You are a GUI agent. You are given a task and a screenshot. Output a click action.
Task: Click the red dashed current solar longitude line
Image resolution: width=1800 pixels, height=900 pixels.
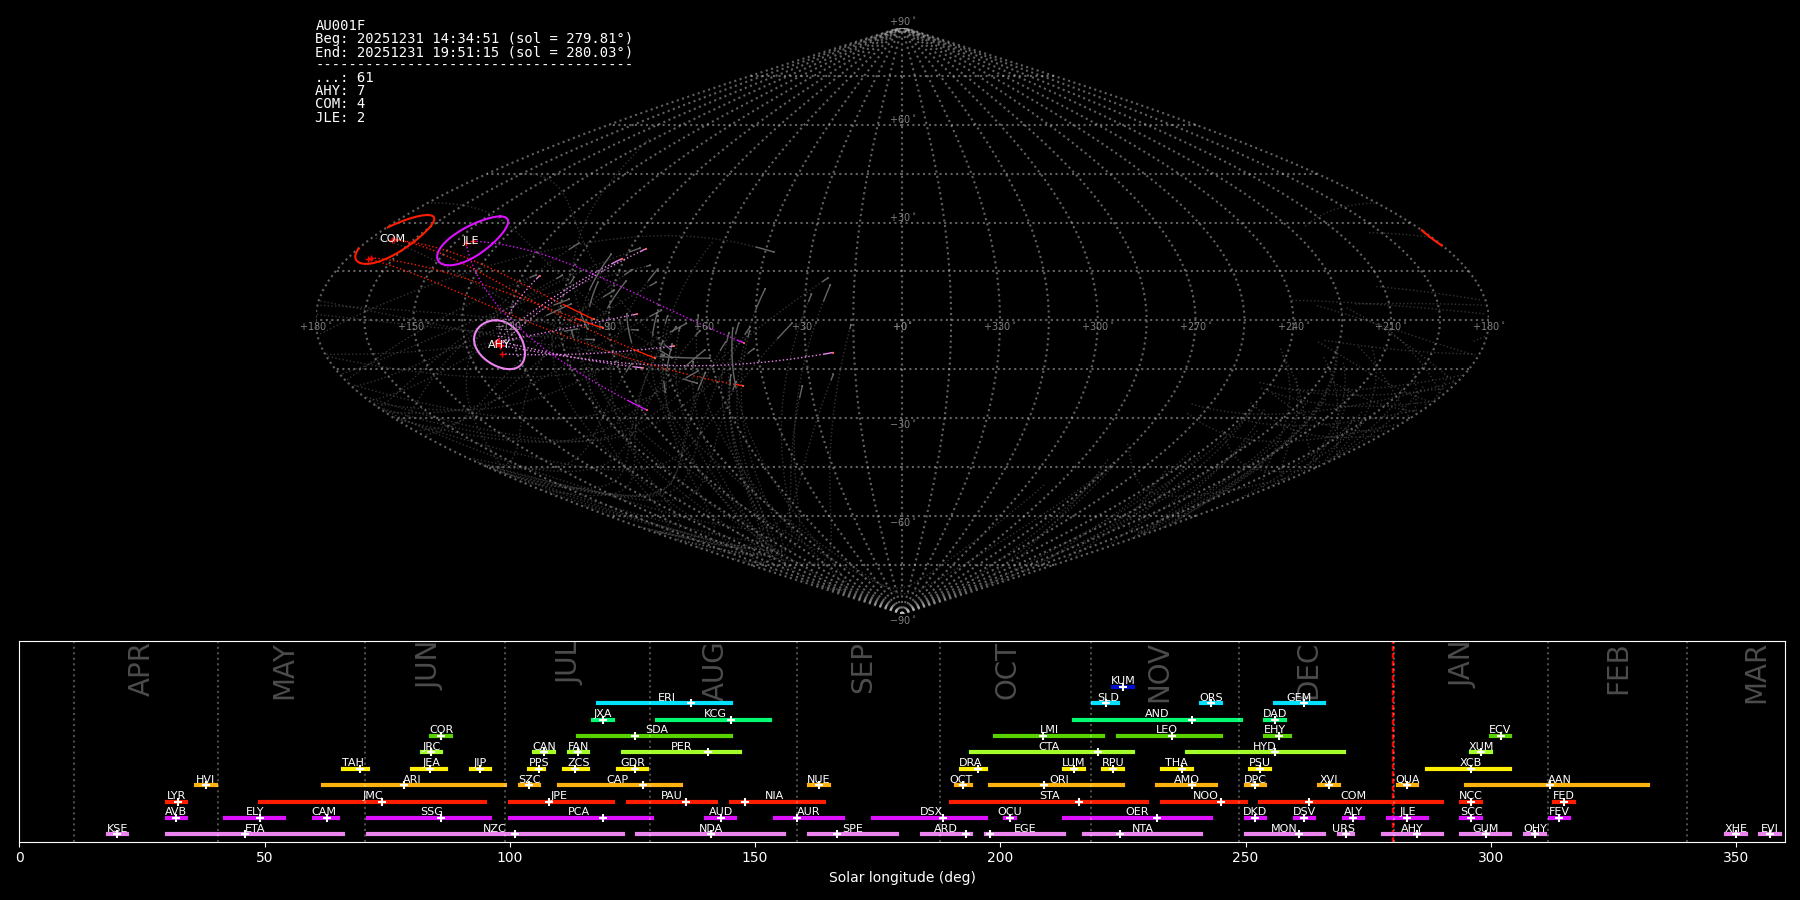click(x=1393, y=741)
